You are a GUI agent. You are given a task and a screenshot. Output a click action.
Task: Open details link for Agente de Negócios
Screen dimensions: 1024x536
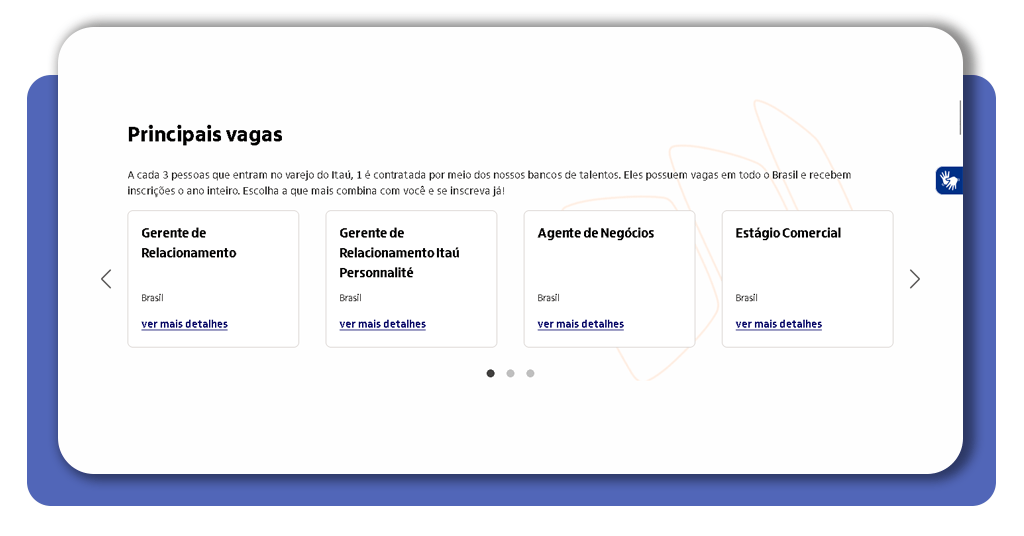click(x=581, y=324)
